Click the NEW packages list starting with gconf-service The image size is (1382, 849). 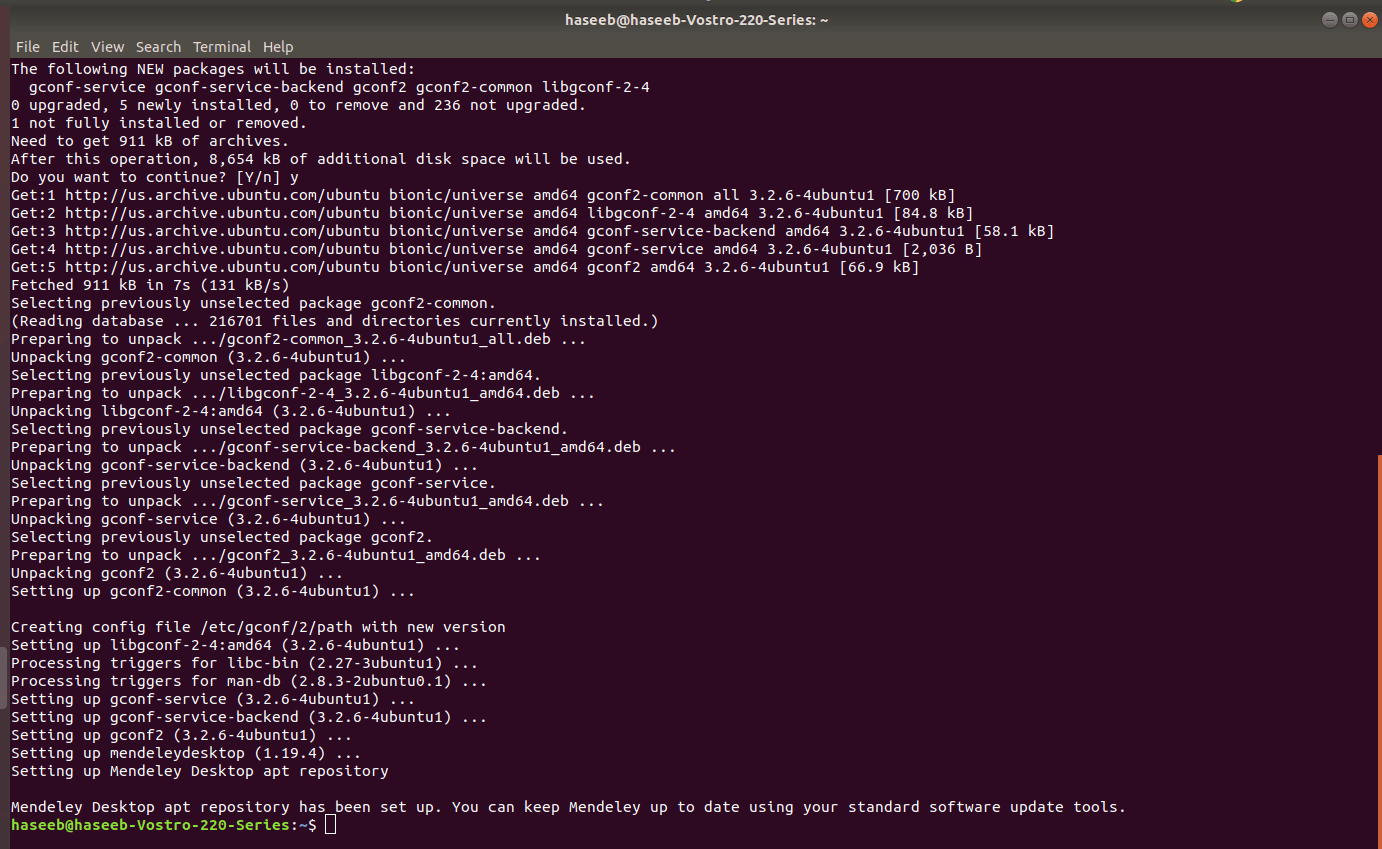pyautogui.click(x=340, y=87)
